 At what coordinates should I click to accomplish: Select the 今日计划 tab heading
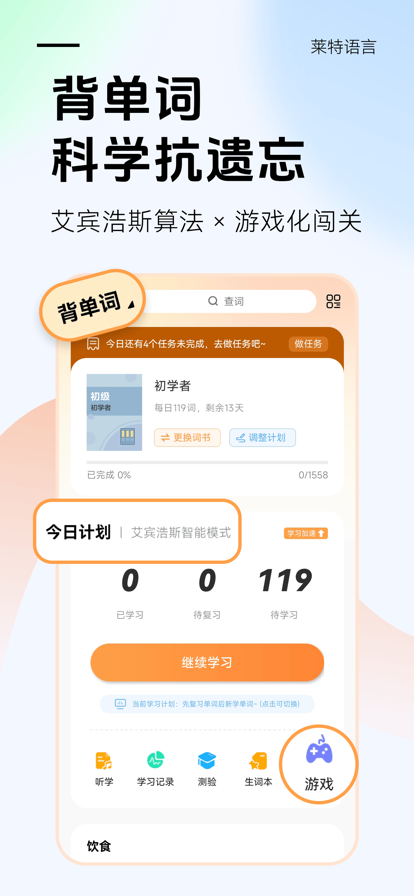[78, 533]
